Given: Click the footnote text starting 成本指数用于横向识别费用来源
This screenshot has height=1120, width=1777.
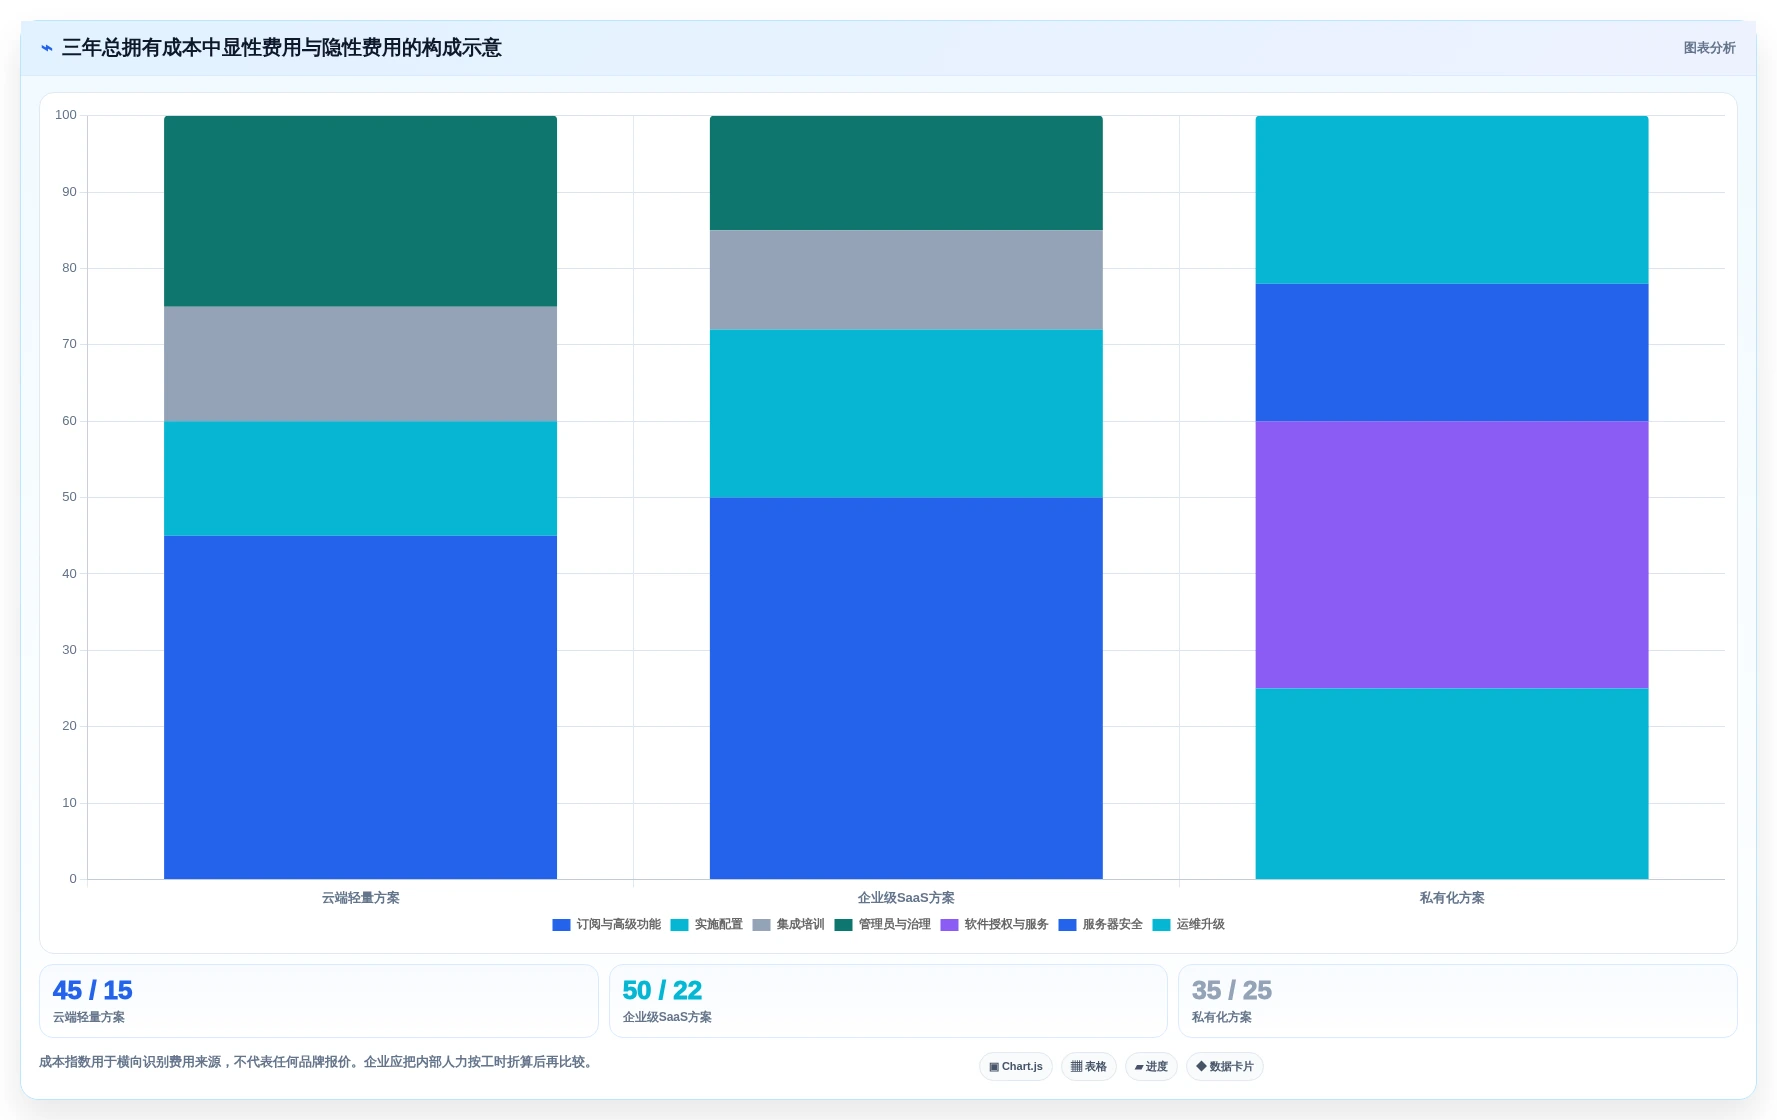Looking at the screenshot, I should [318, 1062].
